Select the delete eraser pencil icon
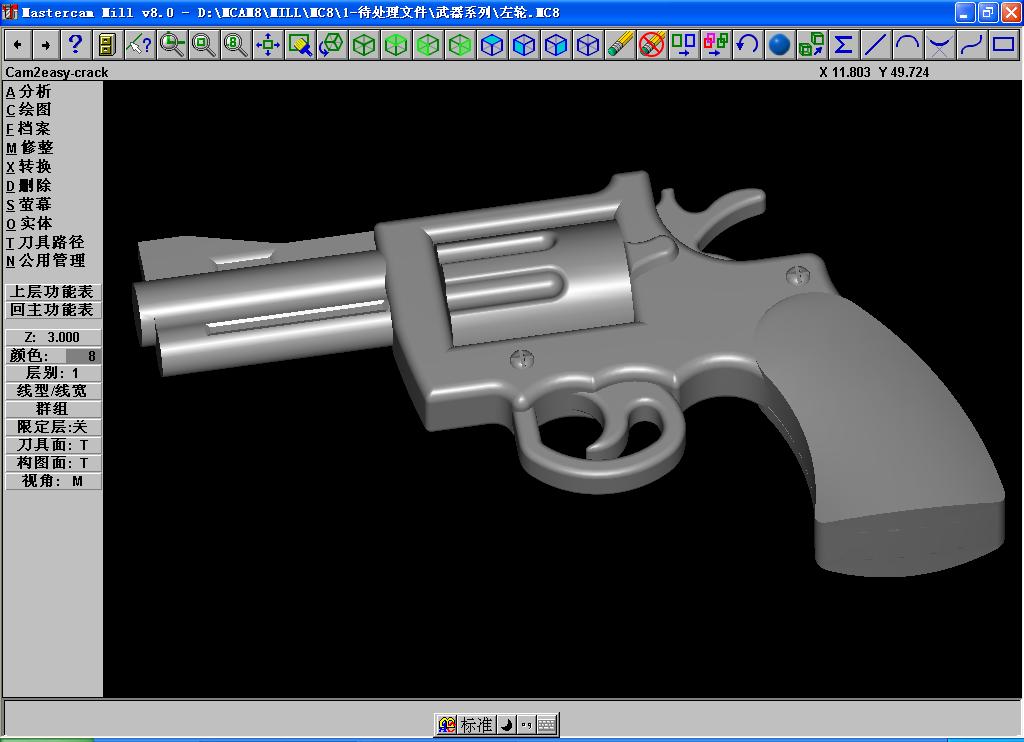The height and width of the screenshot is (742, 1024). pyautogui.click(x=620, y=45)
